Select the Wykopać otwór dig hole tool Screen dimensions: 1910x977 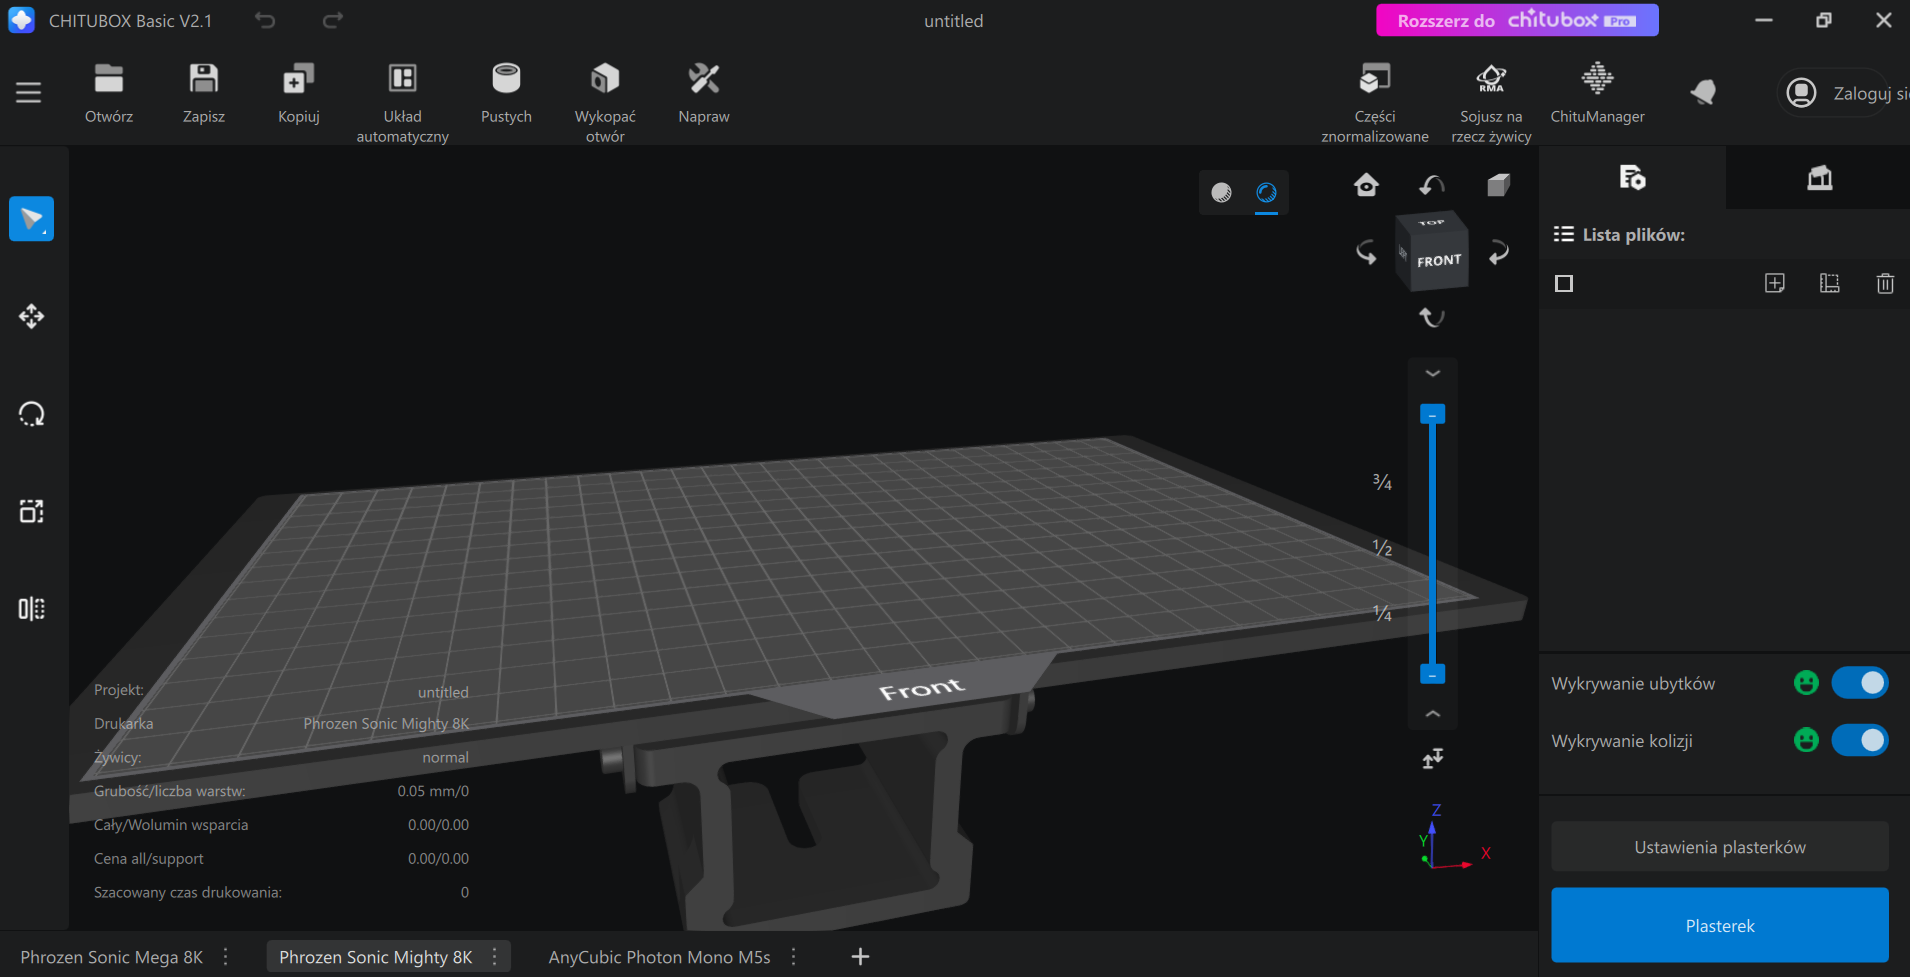(605, 102)
